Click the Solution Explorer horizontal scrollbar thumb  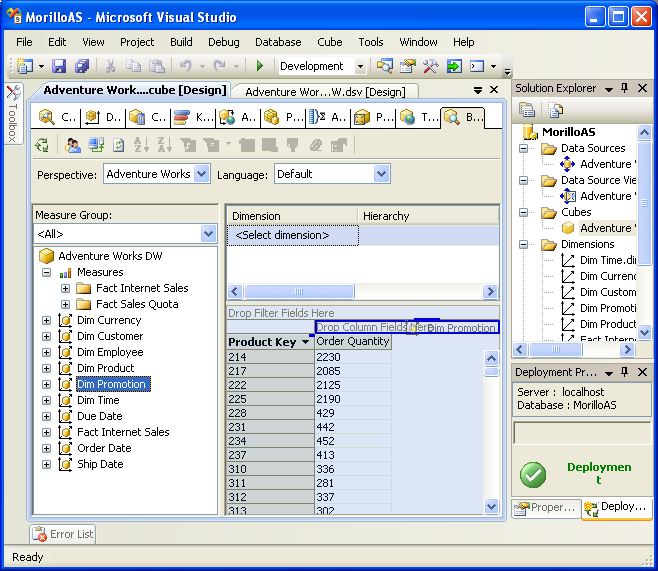tap(556, 349)
